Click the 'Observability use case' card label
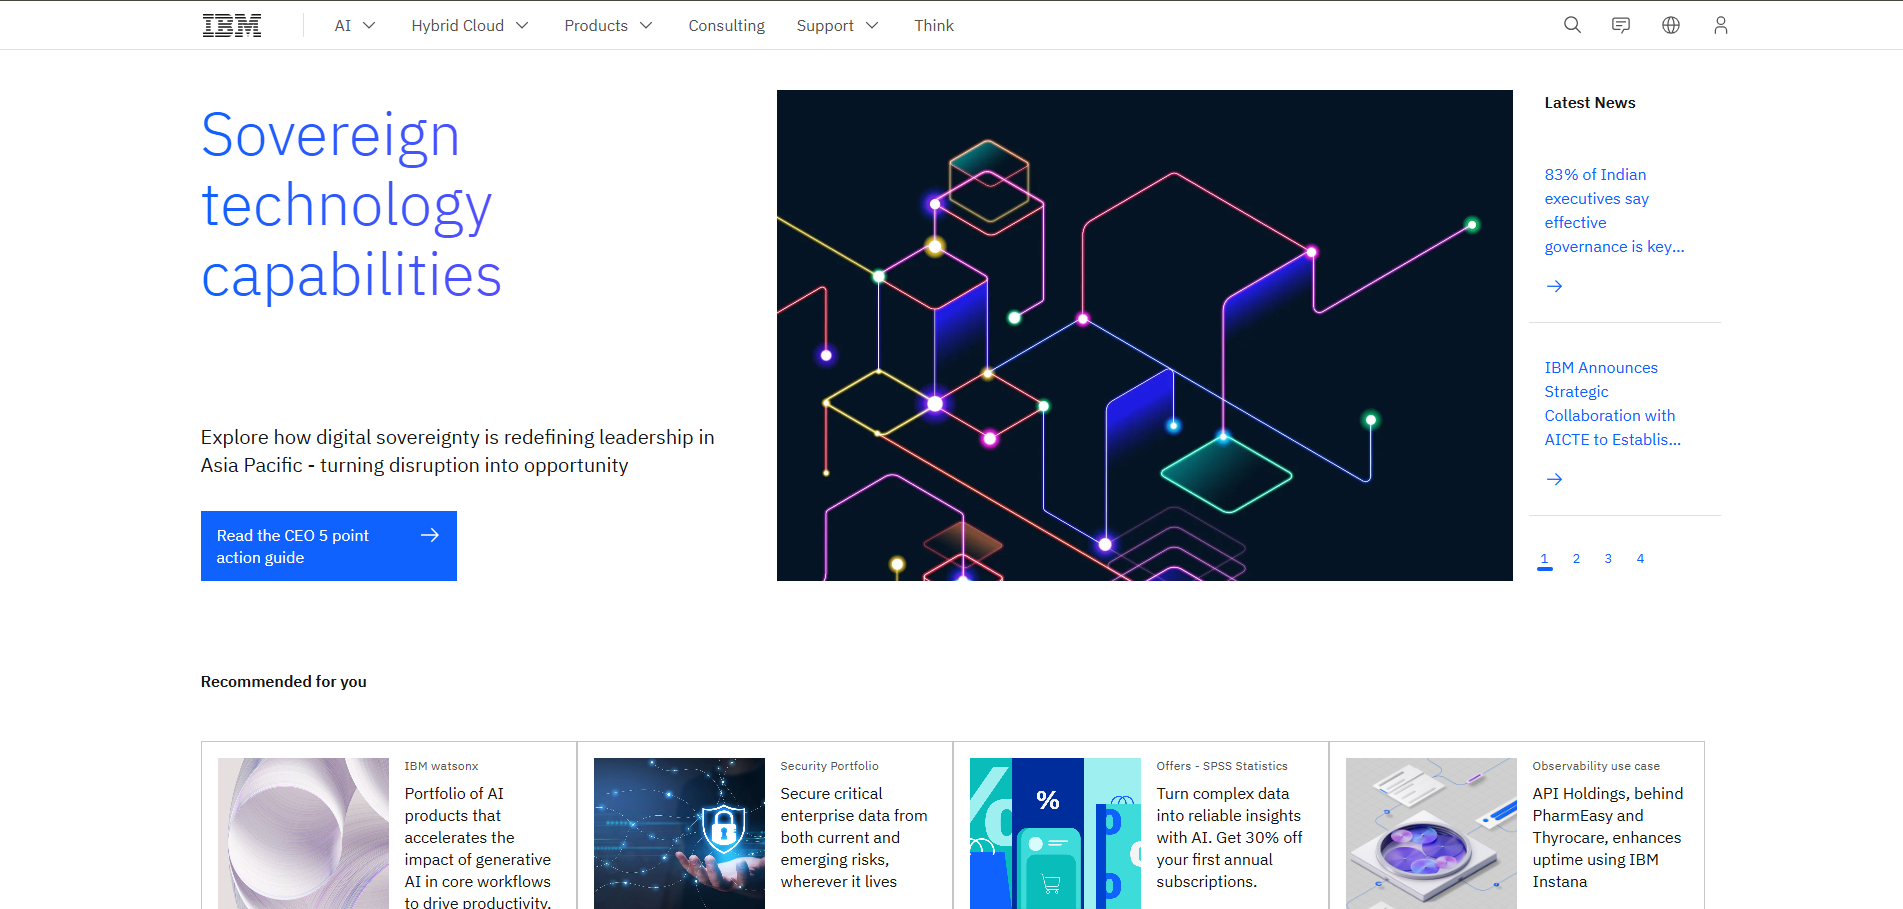 1596,766
